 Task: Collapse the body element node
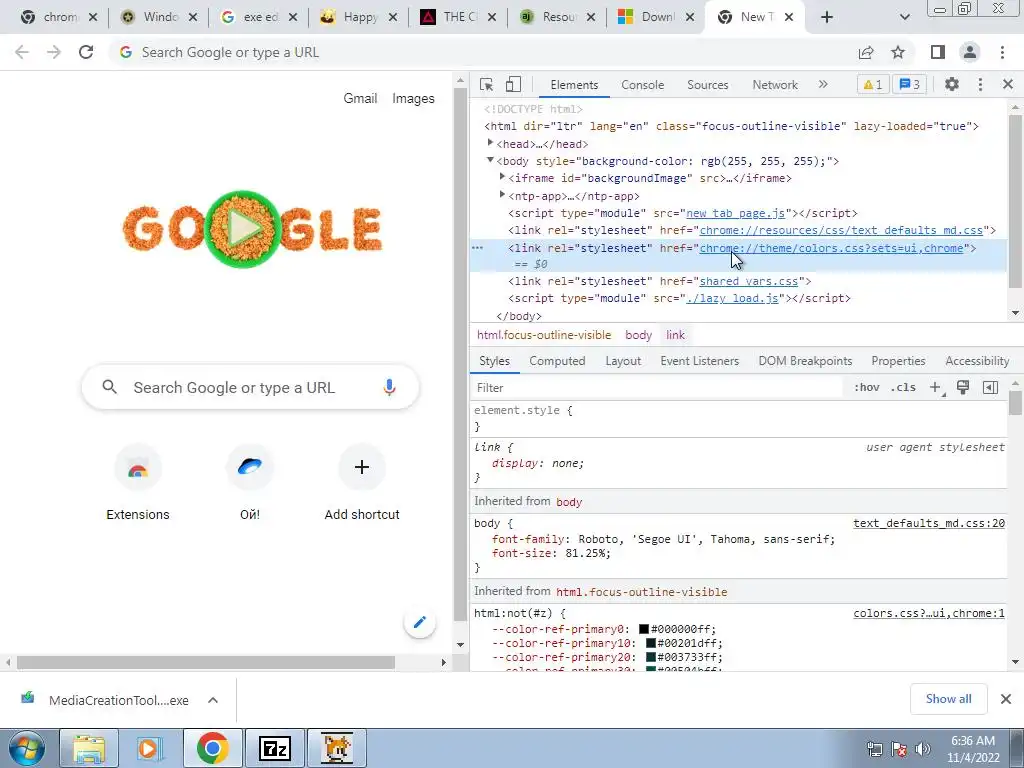pos(490,160)
